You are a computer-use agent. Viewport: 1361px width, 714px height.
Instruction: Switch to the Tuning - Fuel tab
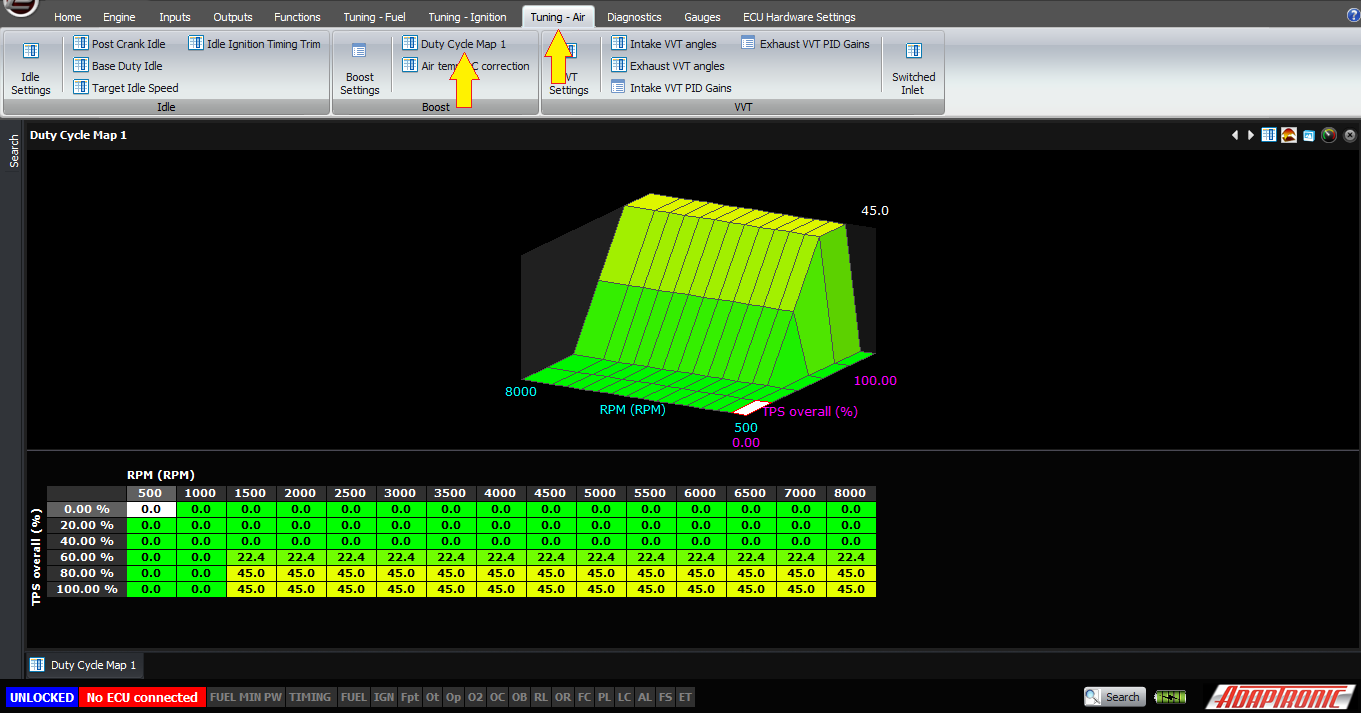pyautogui.click(x=374, y=17)
